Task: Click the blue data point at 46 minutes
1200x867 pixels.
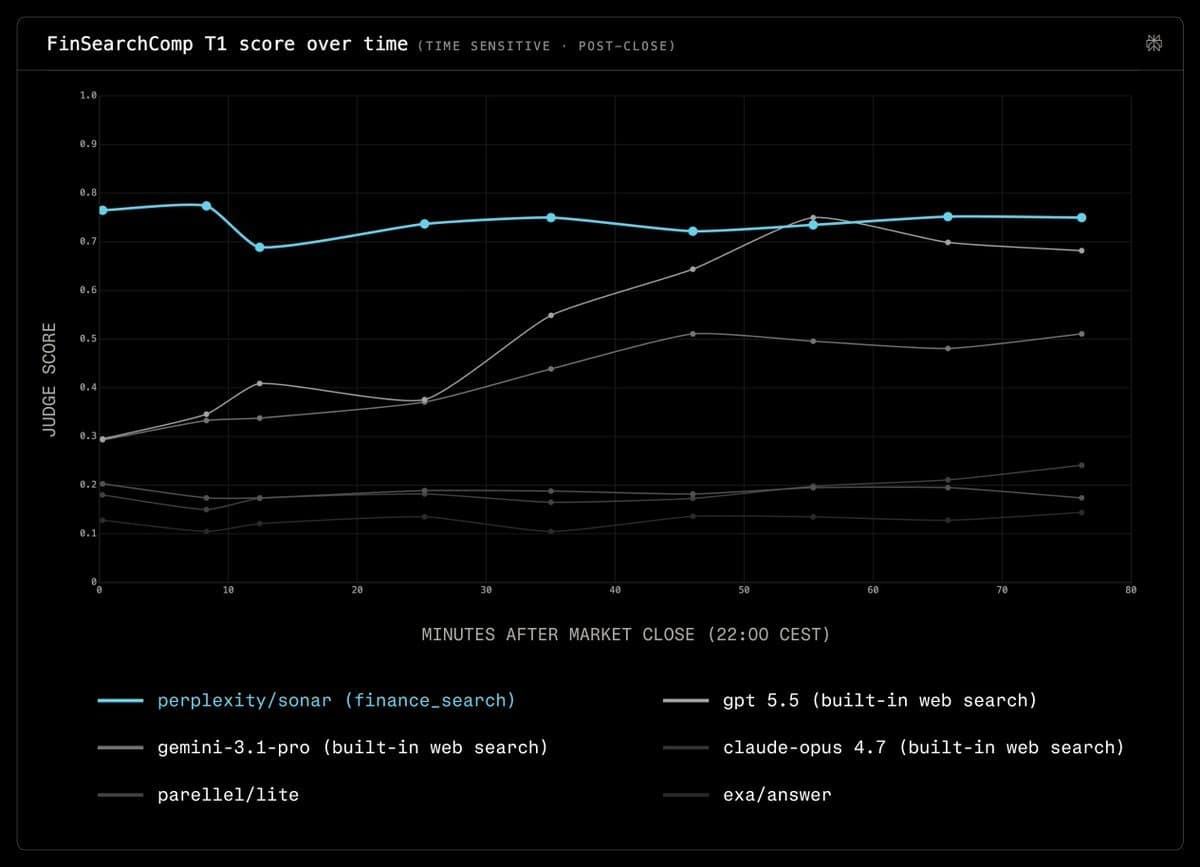Action: point(693,231)
